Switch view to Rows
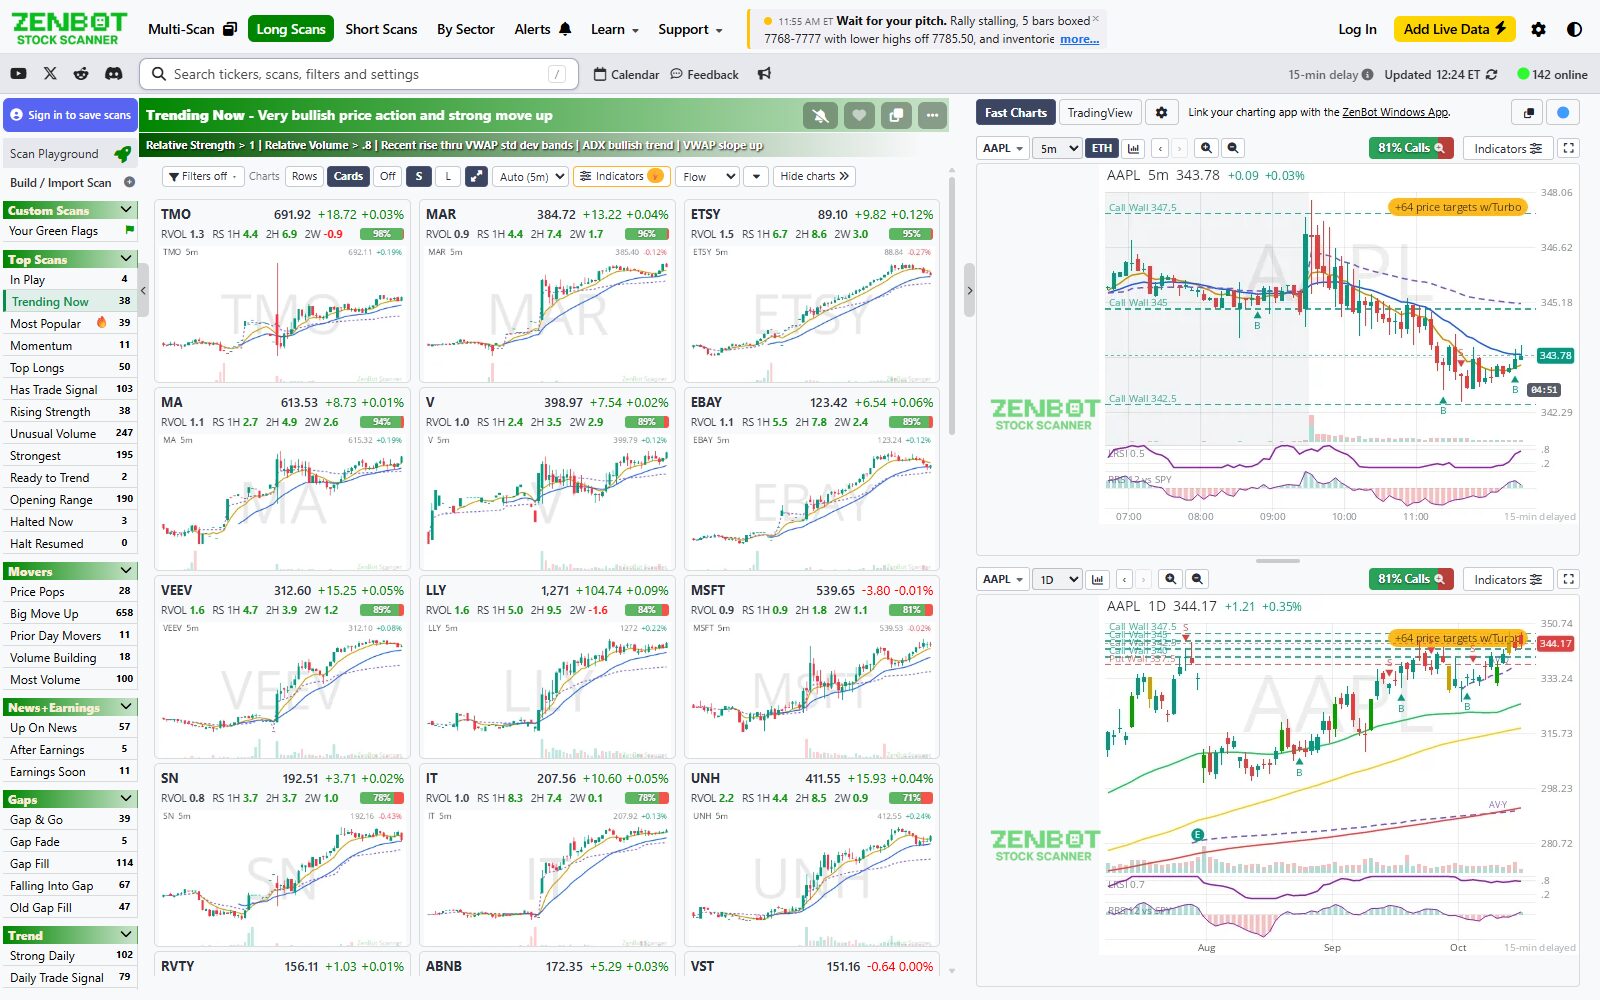The image size is (1600, 1000). (304, 176)
